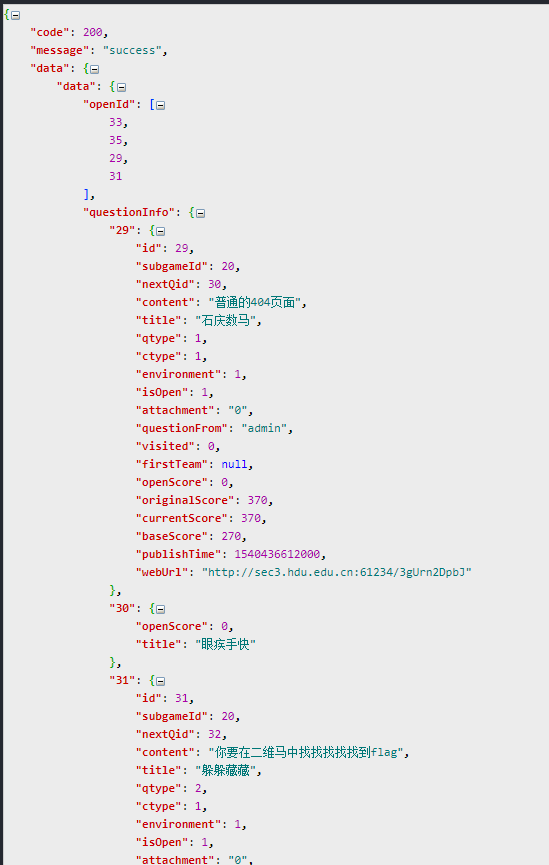
Task: Collapse the "30" question entry
Action: [161, 610]
